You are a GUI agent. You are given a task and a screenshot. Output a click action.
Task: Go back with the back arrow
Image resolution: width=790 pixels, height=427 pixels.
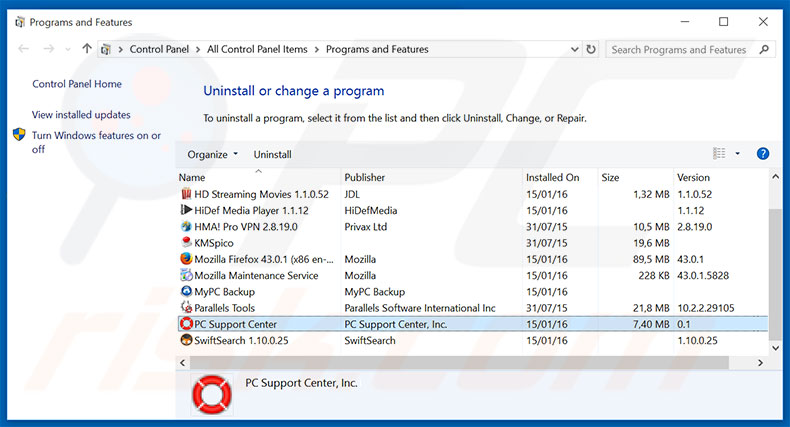23,49
